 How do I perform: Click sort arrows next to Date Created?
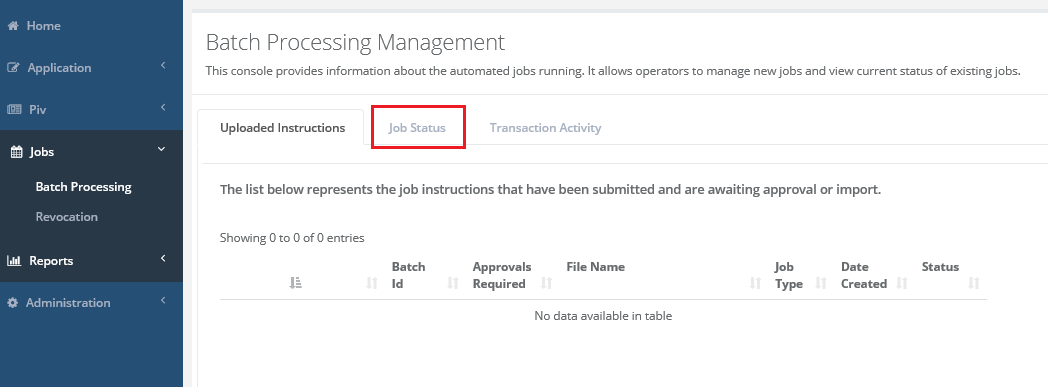click(902, 283)
